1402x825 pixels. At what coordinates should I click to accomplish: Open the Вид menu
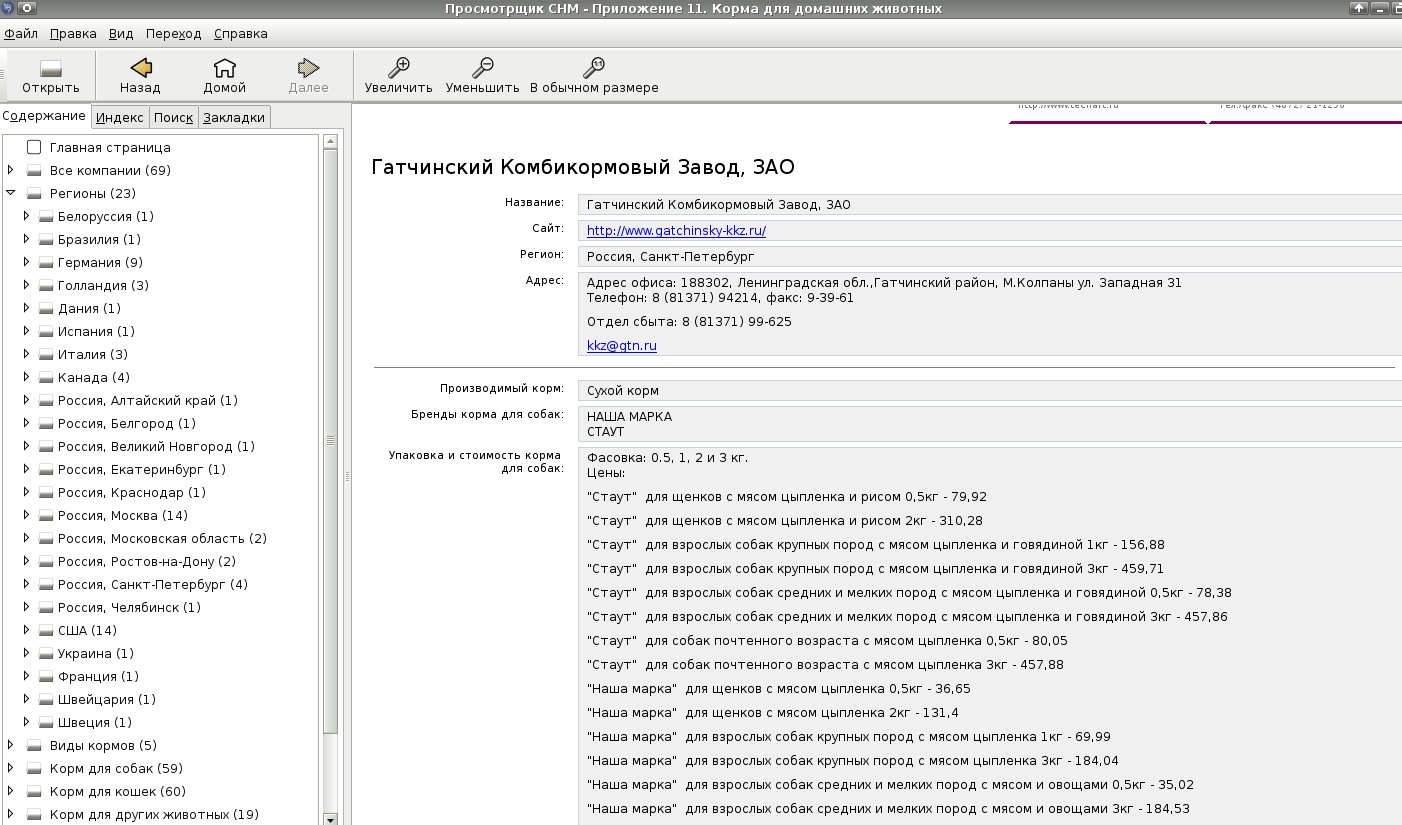121,33
